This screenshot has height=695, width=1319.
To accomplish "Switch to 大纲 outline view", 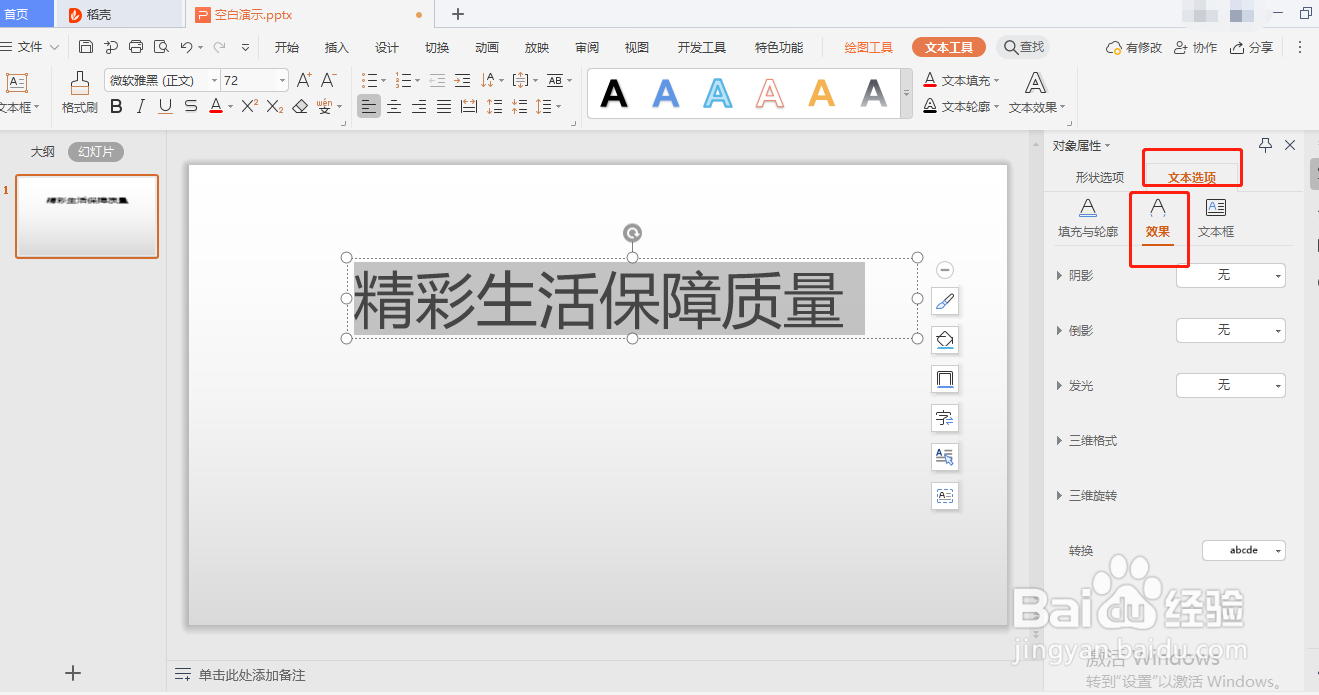I will pyautogui.click(x=43, y=152).
